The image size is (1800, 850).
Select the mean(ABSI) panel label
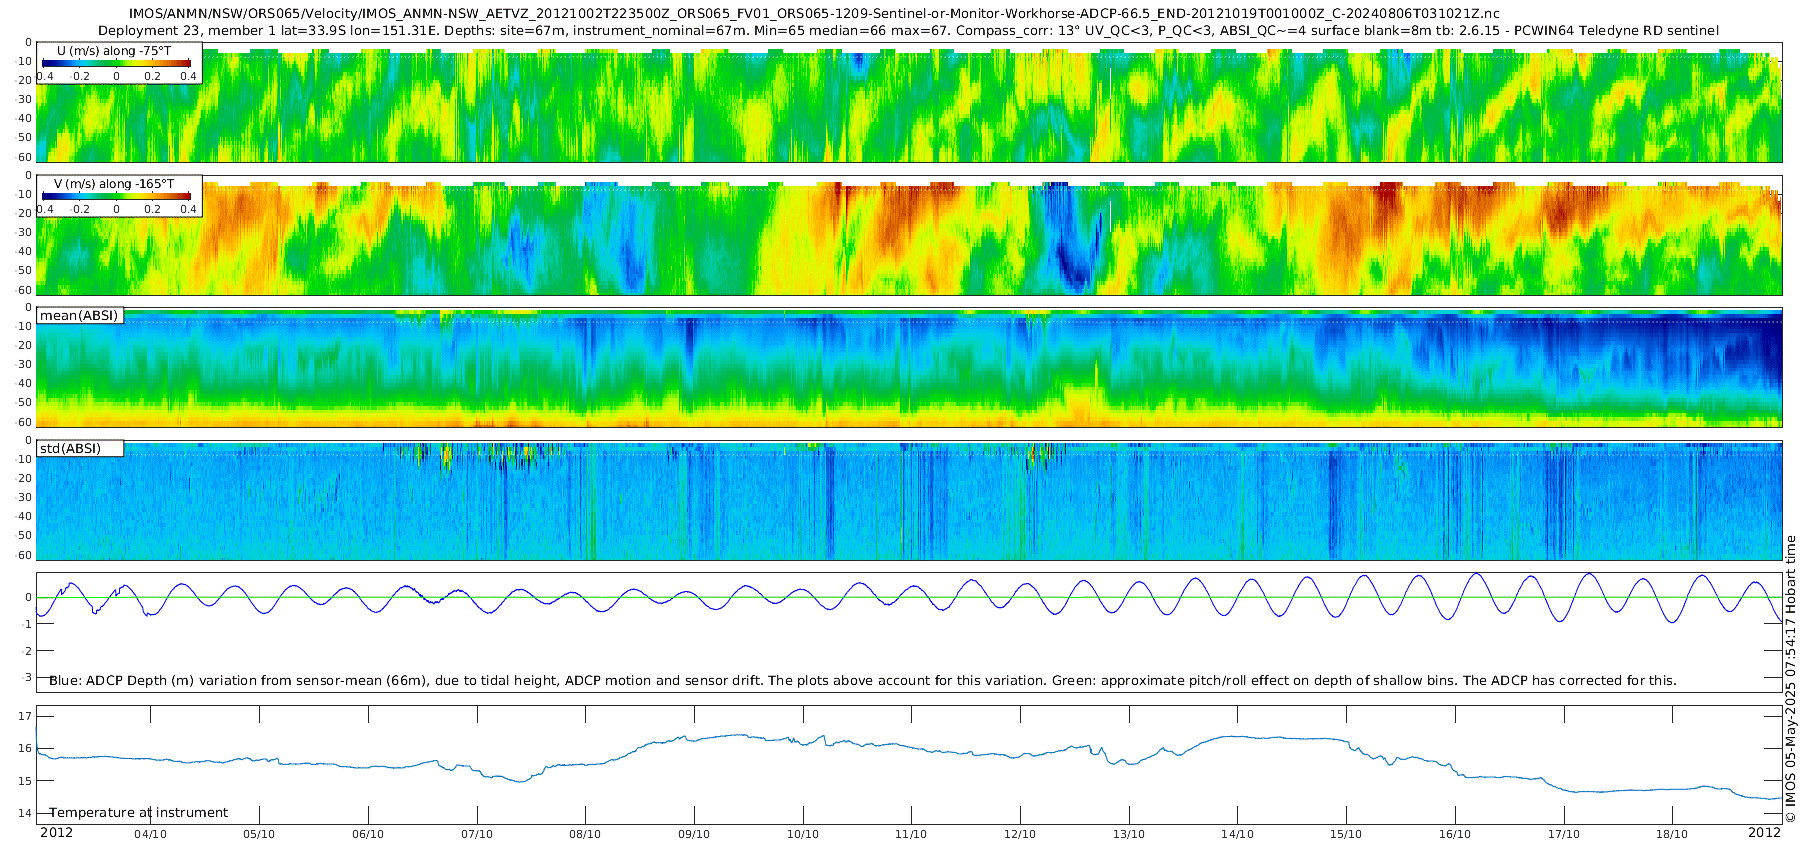click(x=79, y=315)
